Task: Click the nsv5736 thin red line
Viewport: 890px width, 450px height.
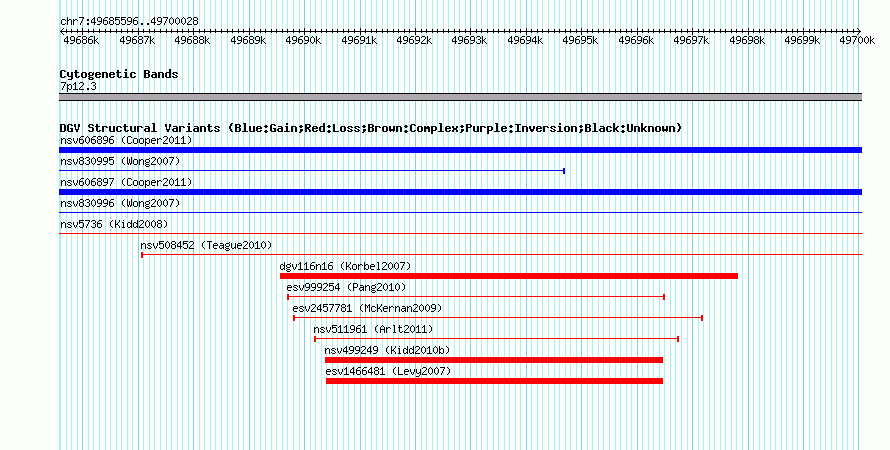Action: (x=460, y=234)
